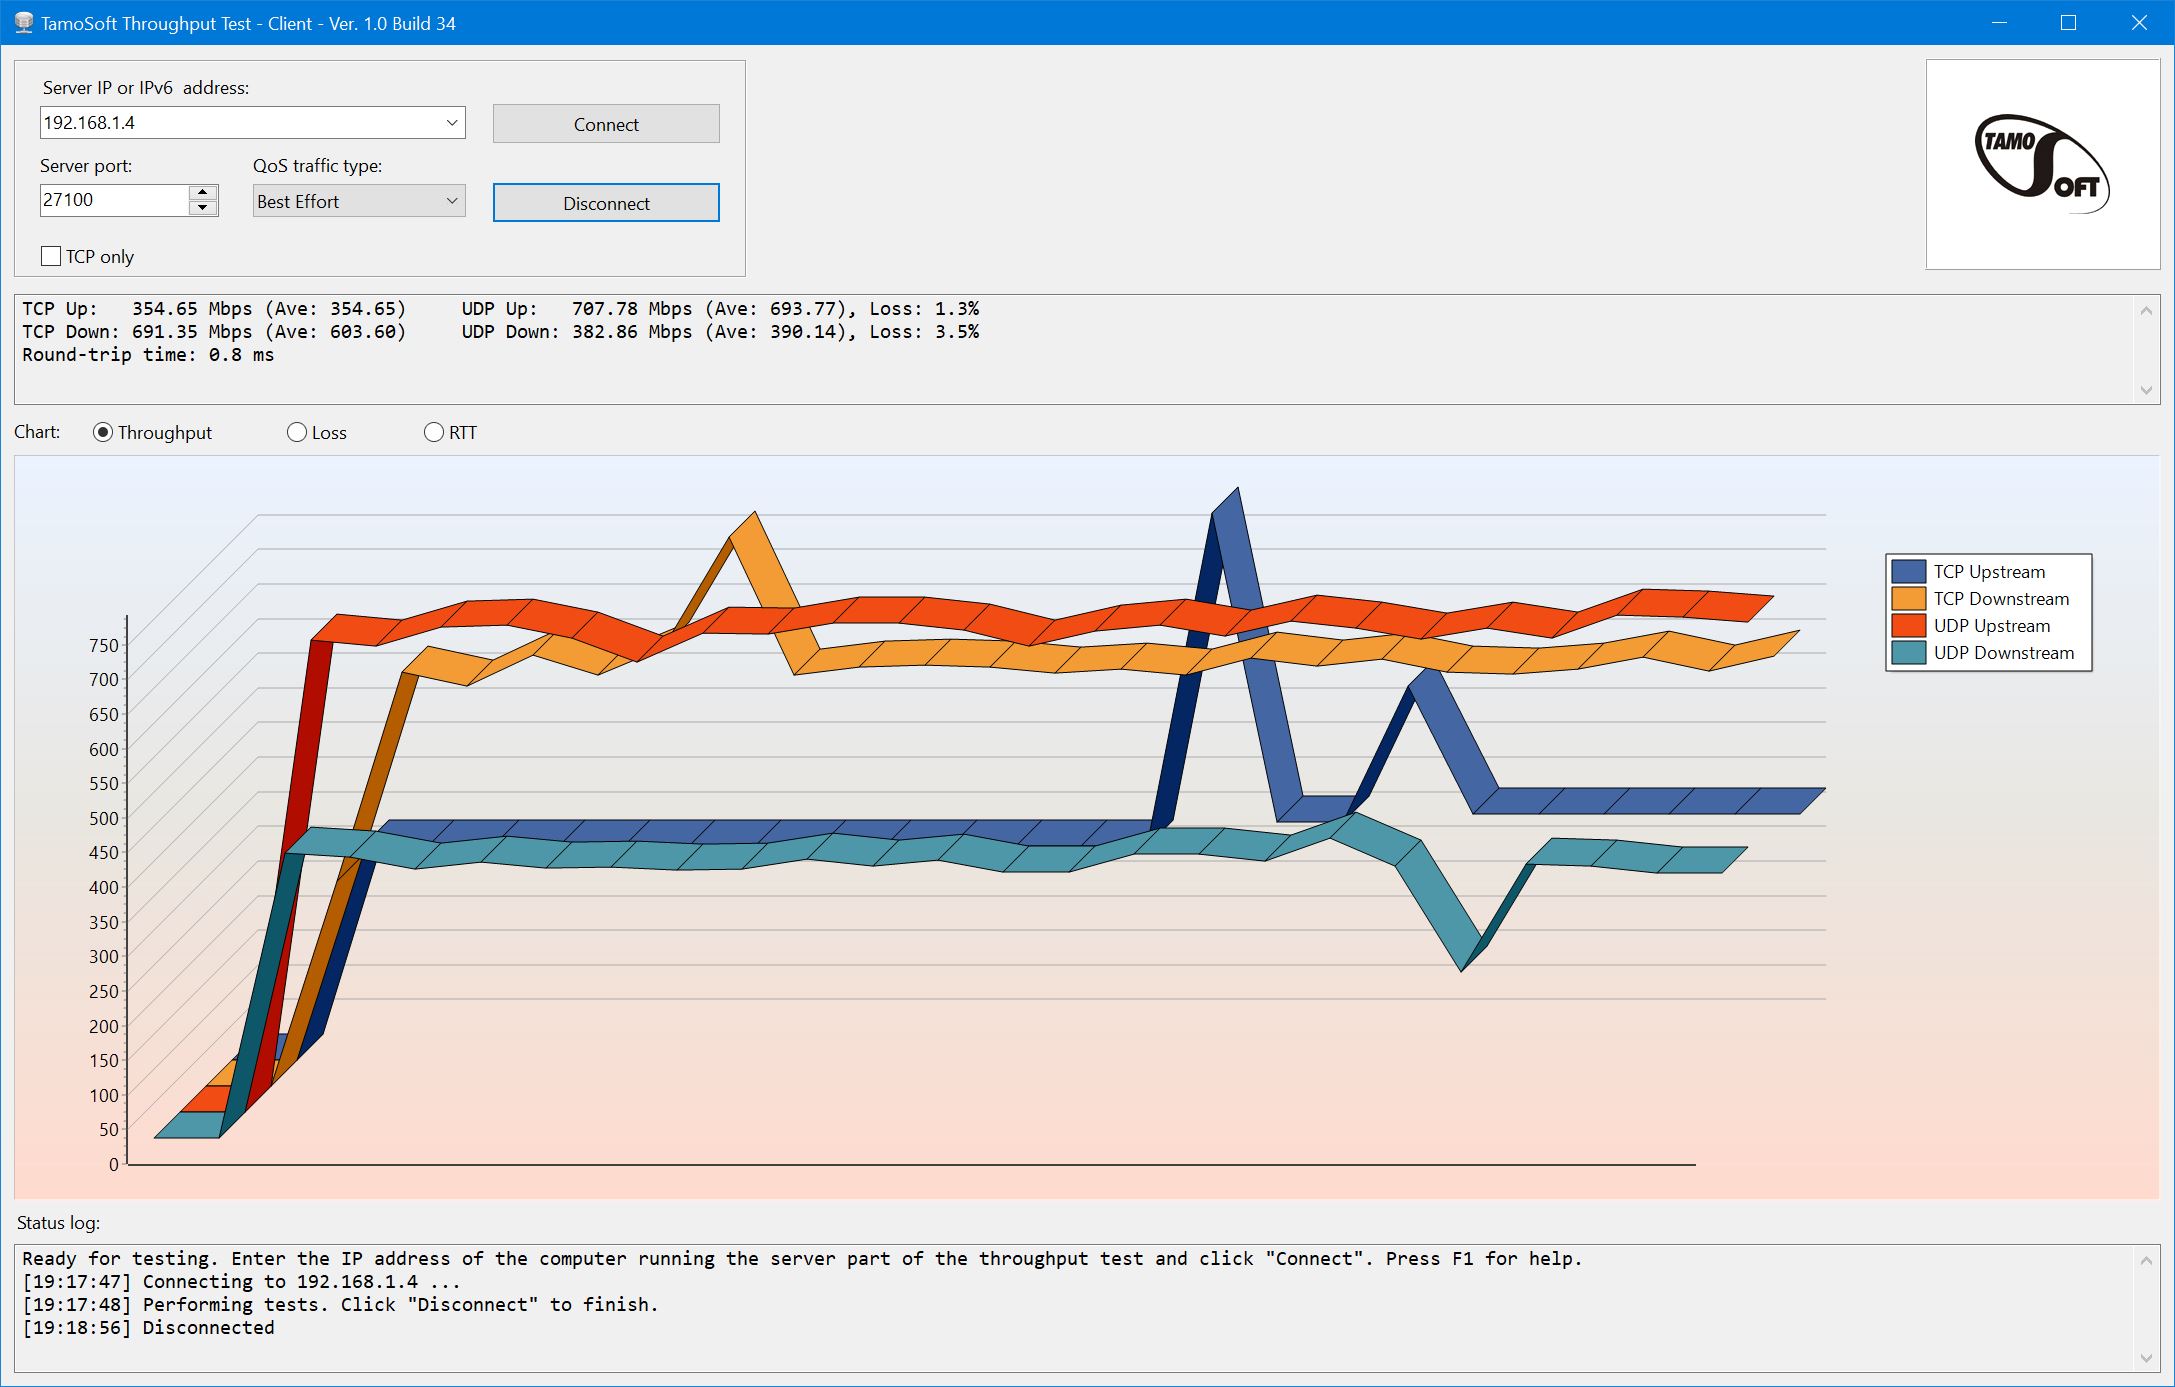Click the 'Performing tests' log line

[340, 1304]
